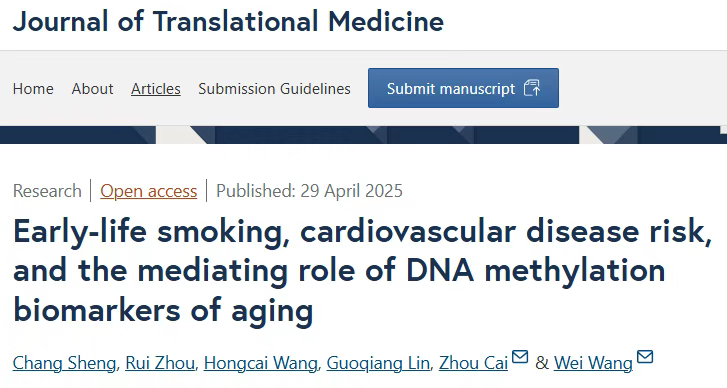The height and width of the screenshot is (388, 727).
Task: Open the Home navigation link
Action: click(33, 89)
